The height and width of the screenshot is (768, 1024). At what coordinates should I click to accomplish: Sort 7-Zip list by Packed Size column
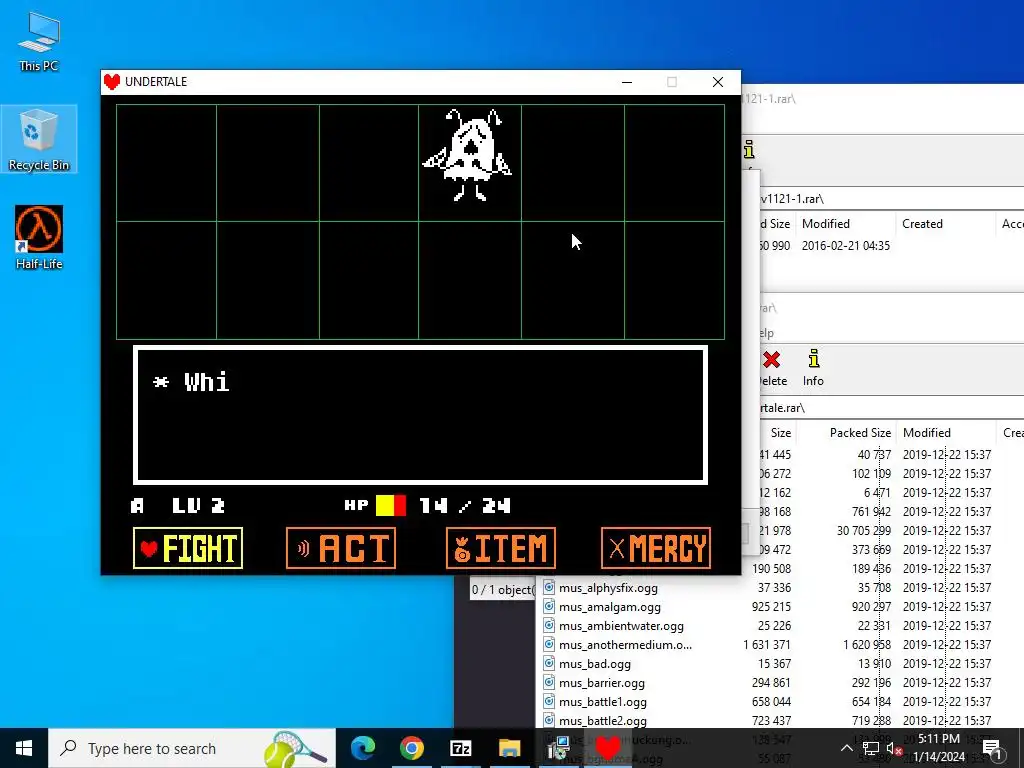(860, 432)
